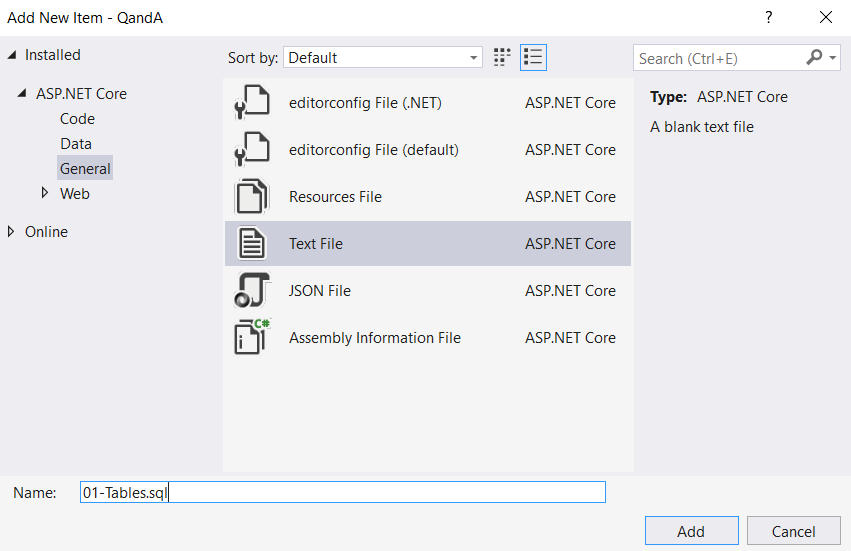Collapse the ASP.NET Core node
The image size is (851, 551).
point(22,94)
